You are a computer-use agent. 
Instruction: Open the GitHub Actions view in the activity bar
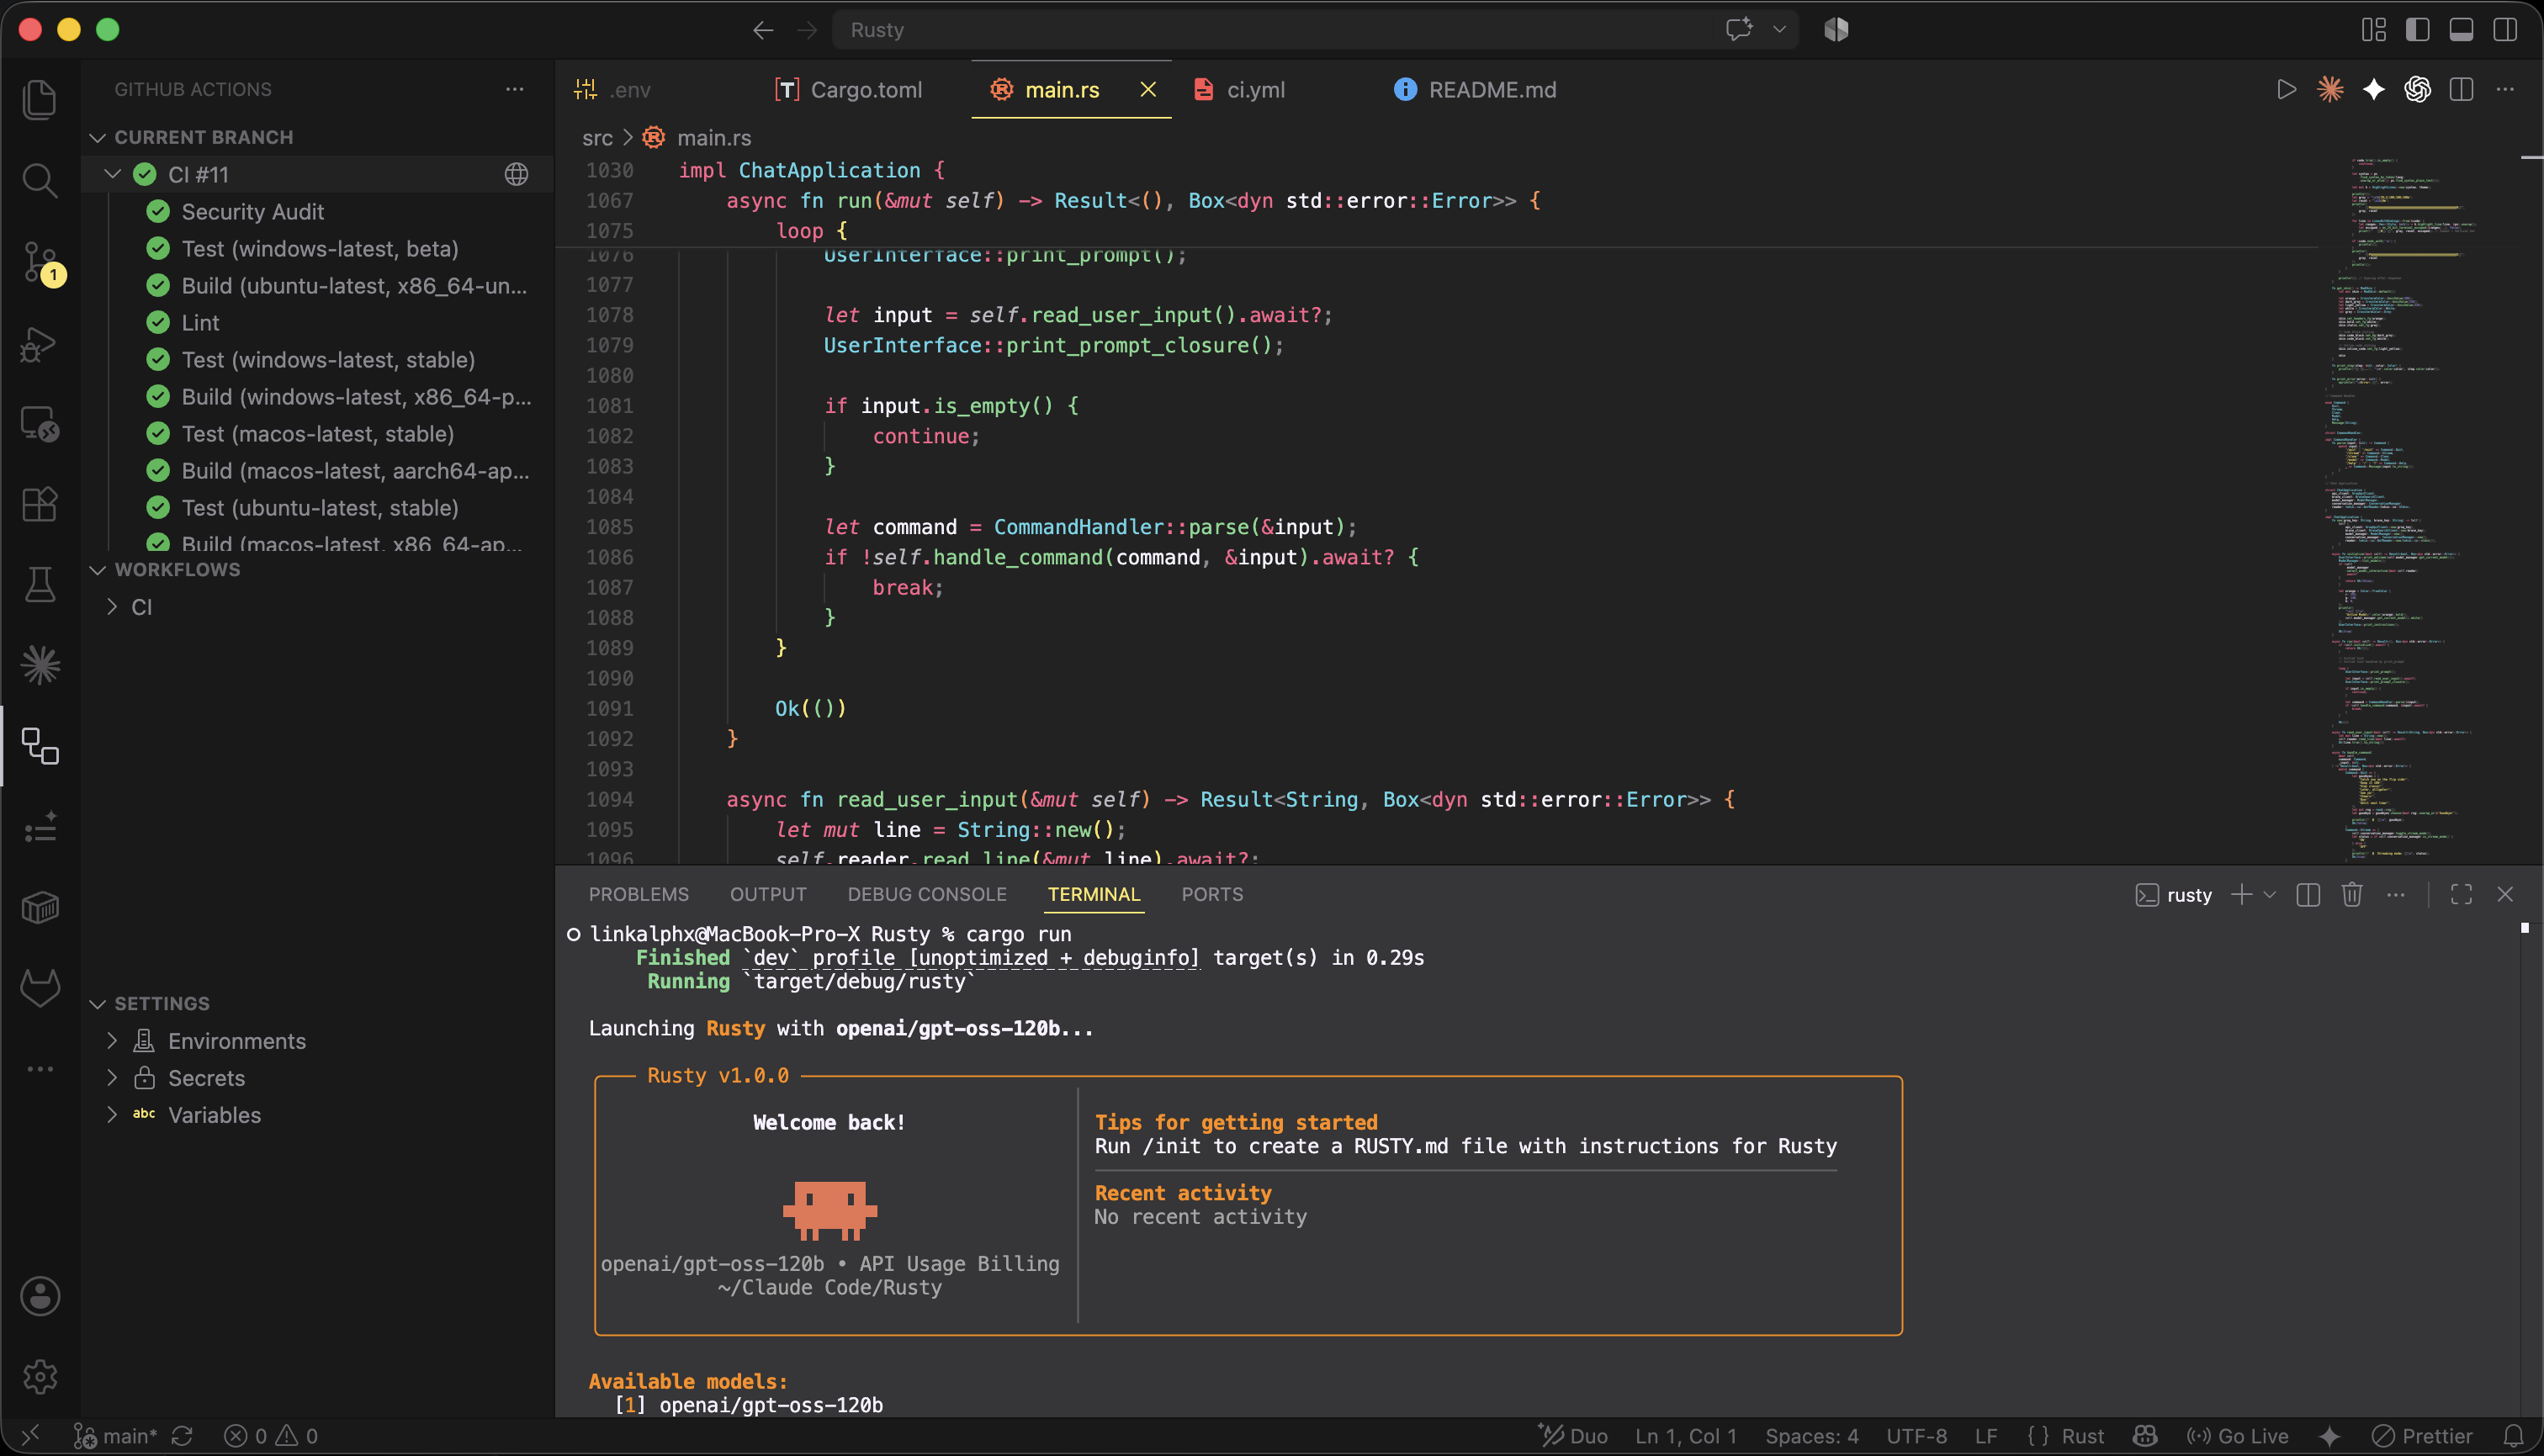pos(40,746)
